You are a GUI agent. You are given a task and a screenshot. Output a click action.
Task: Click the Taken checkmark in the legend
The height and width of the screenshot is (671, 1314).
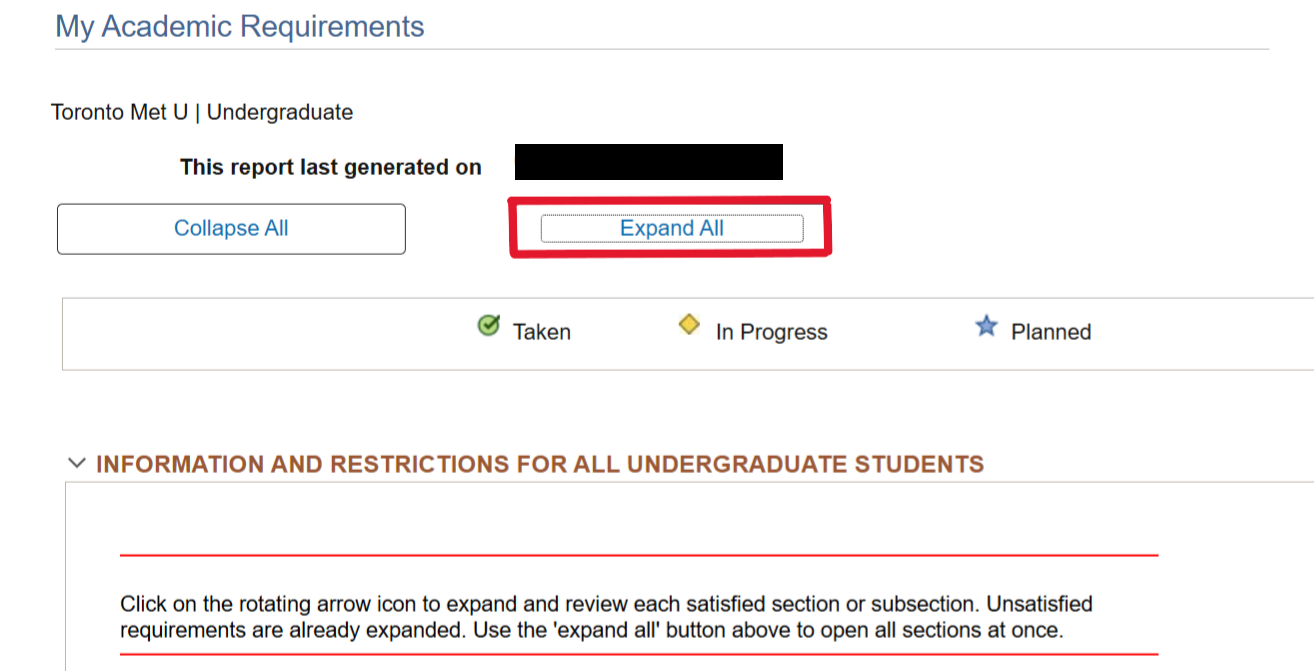tap(487, 324)
